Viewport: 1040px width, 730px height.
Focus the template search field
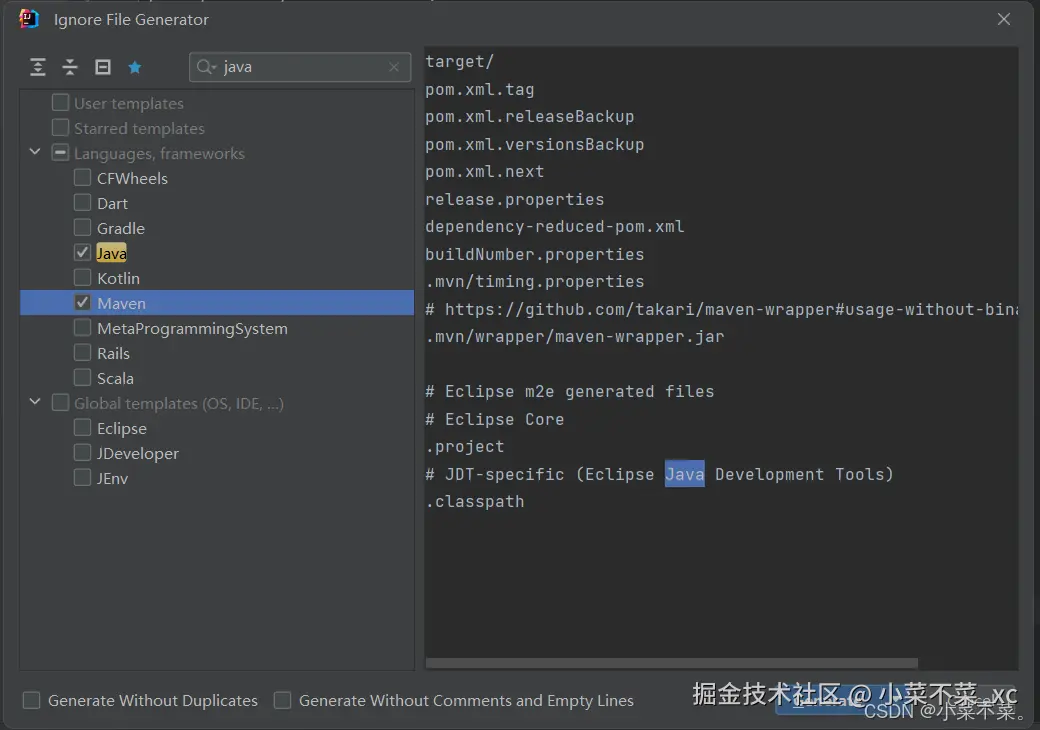(x=300, y=67)
